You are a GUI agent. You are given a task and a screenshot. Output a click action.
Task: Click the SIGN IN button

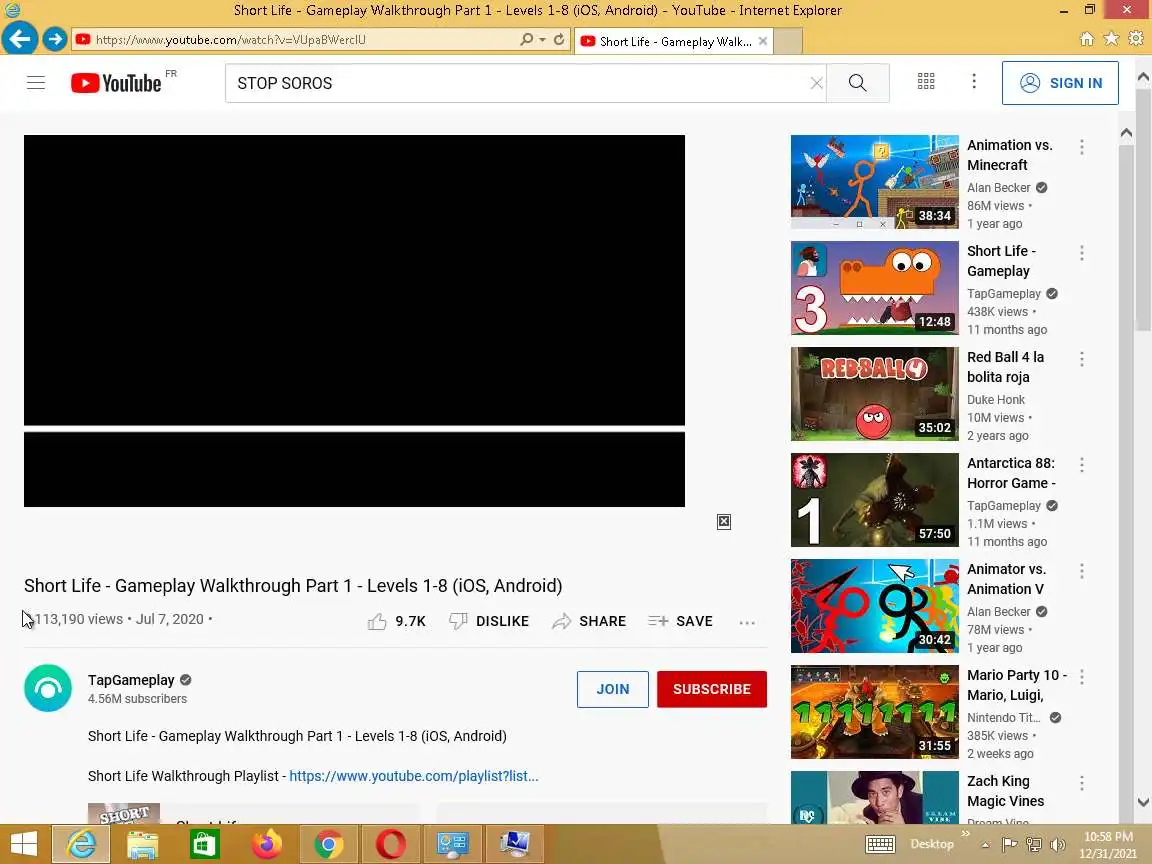(1060, 83)
